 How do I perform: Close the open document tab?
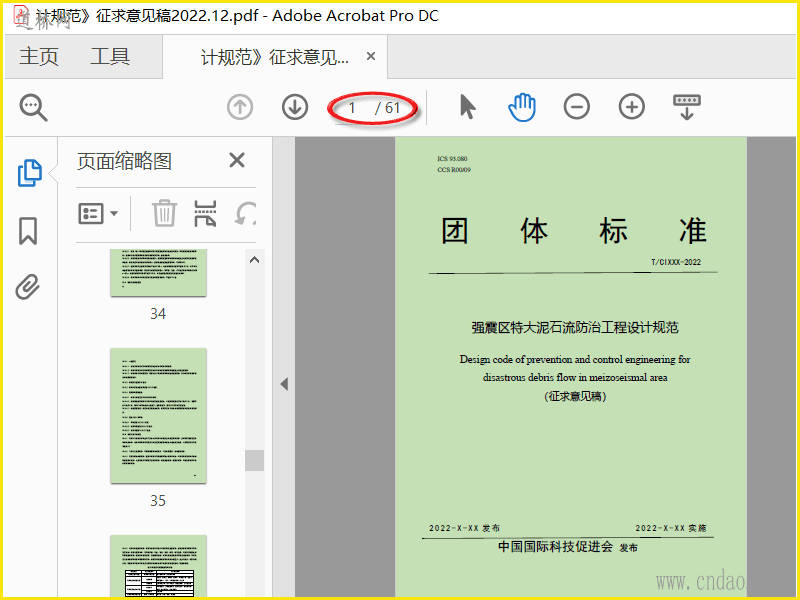371,56
